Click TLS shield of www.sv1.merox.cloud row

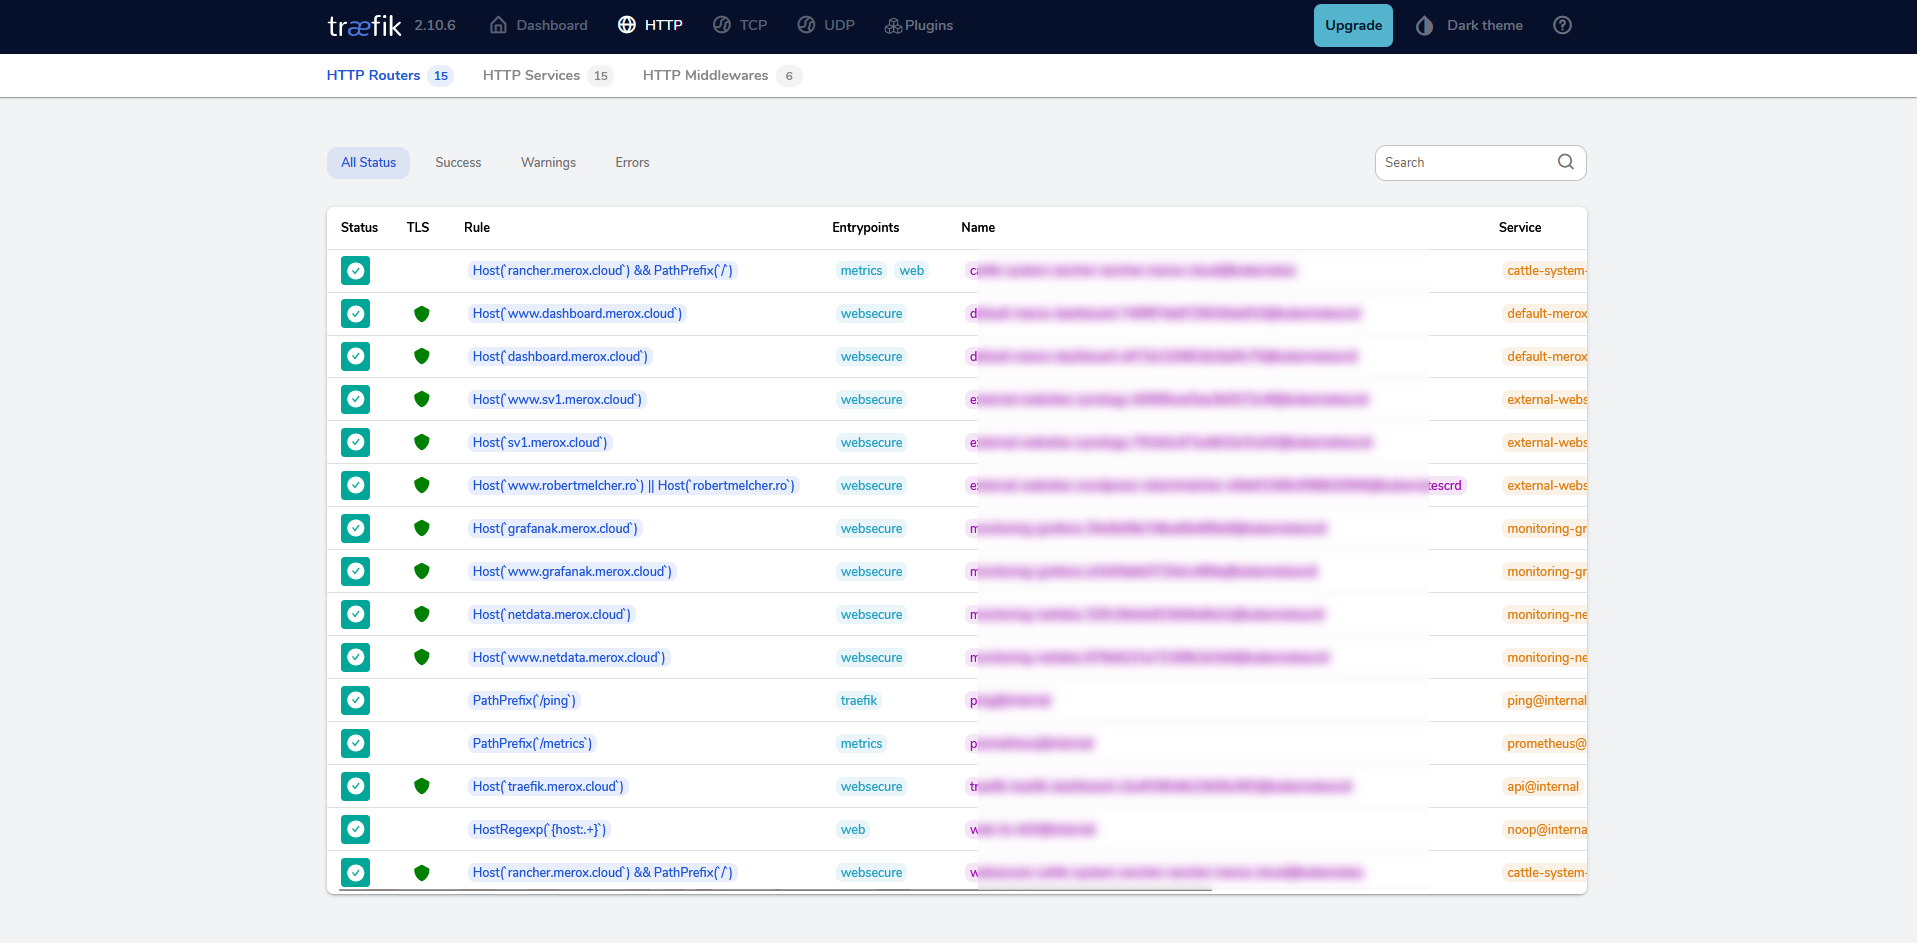coord(422,399)
